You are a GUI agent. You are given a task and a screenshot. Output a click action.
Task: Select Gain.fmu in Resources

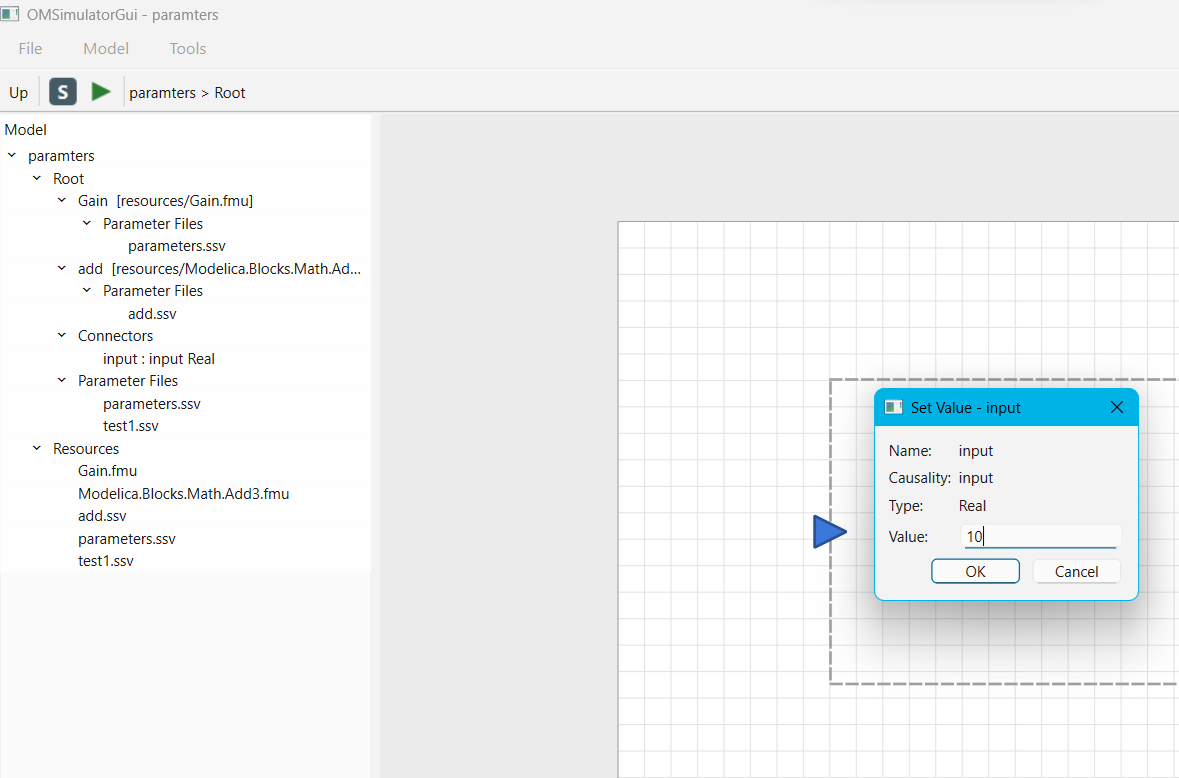[x=108, y=471]
